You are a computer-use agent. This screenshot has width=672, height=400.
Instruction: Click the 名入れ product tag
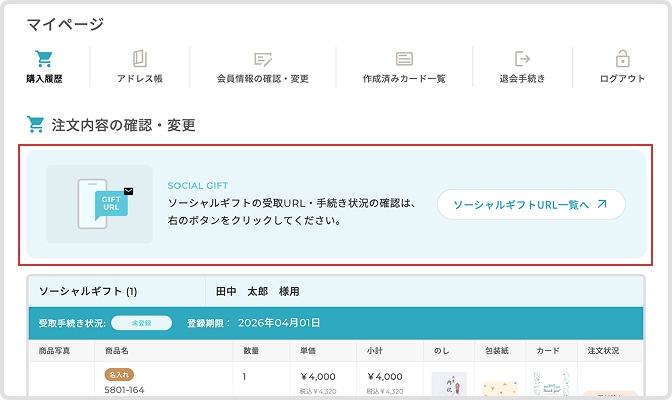point(118,374)
